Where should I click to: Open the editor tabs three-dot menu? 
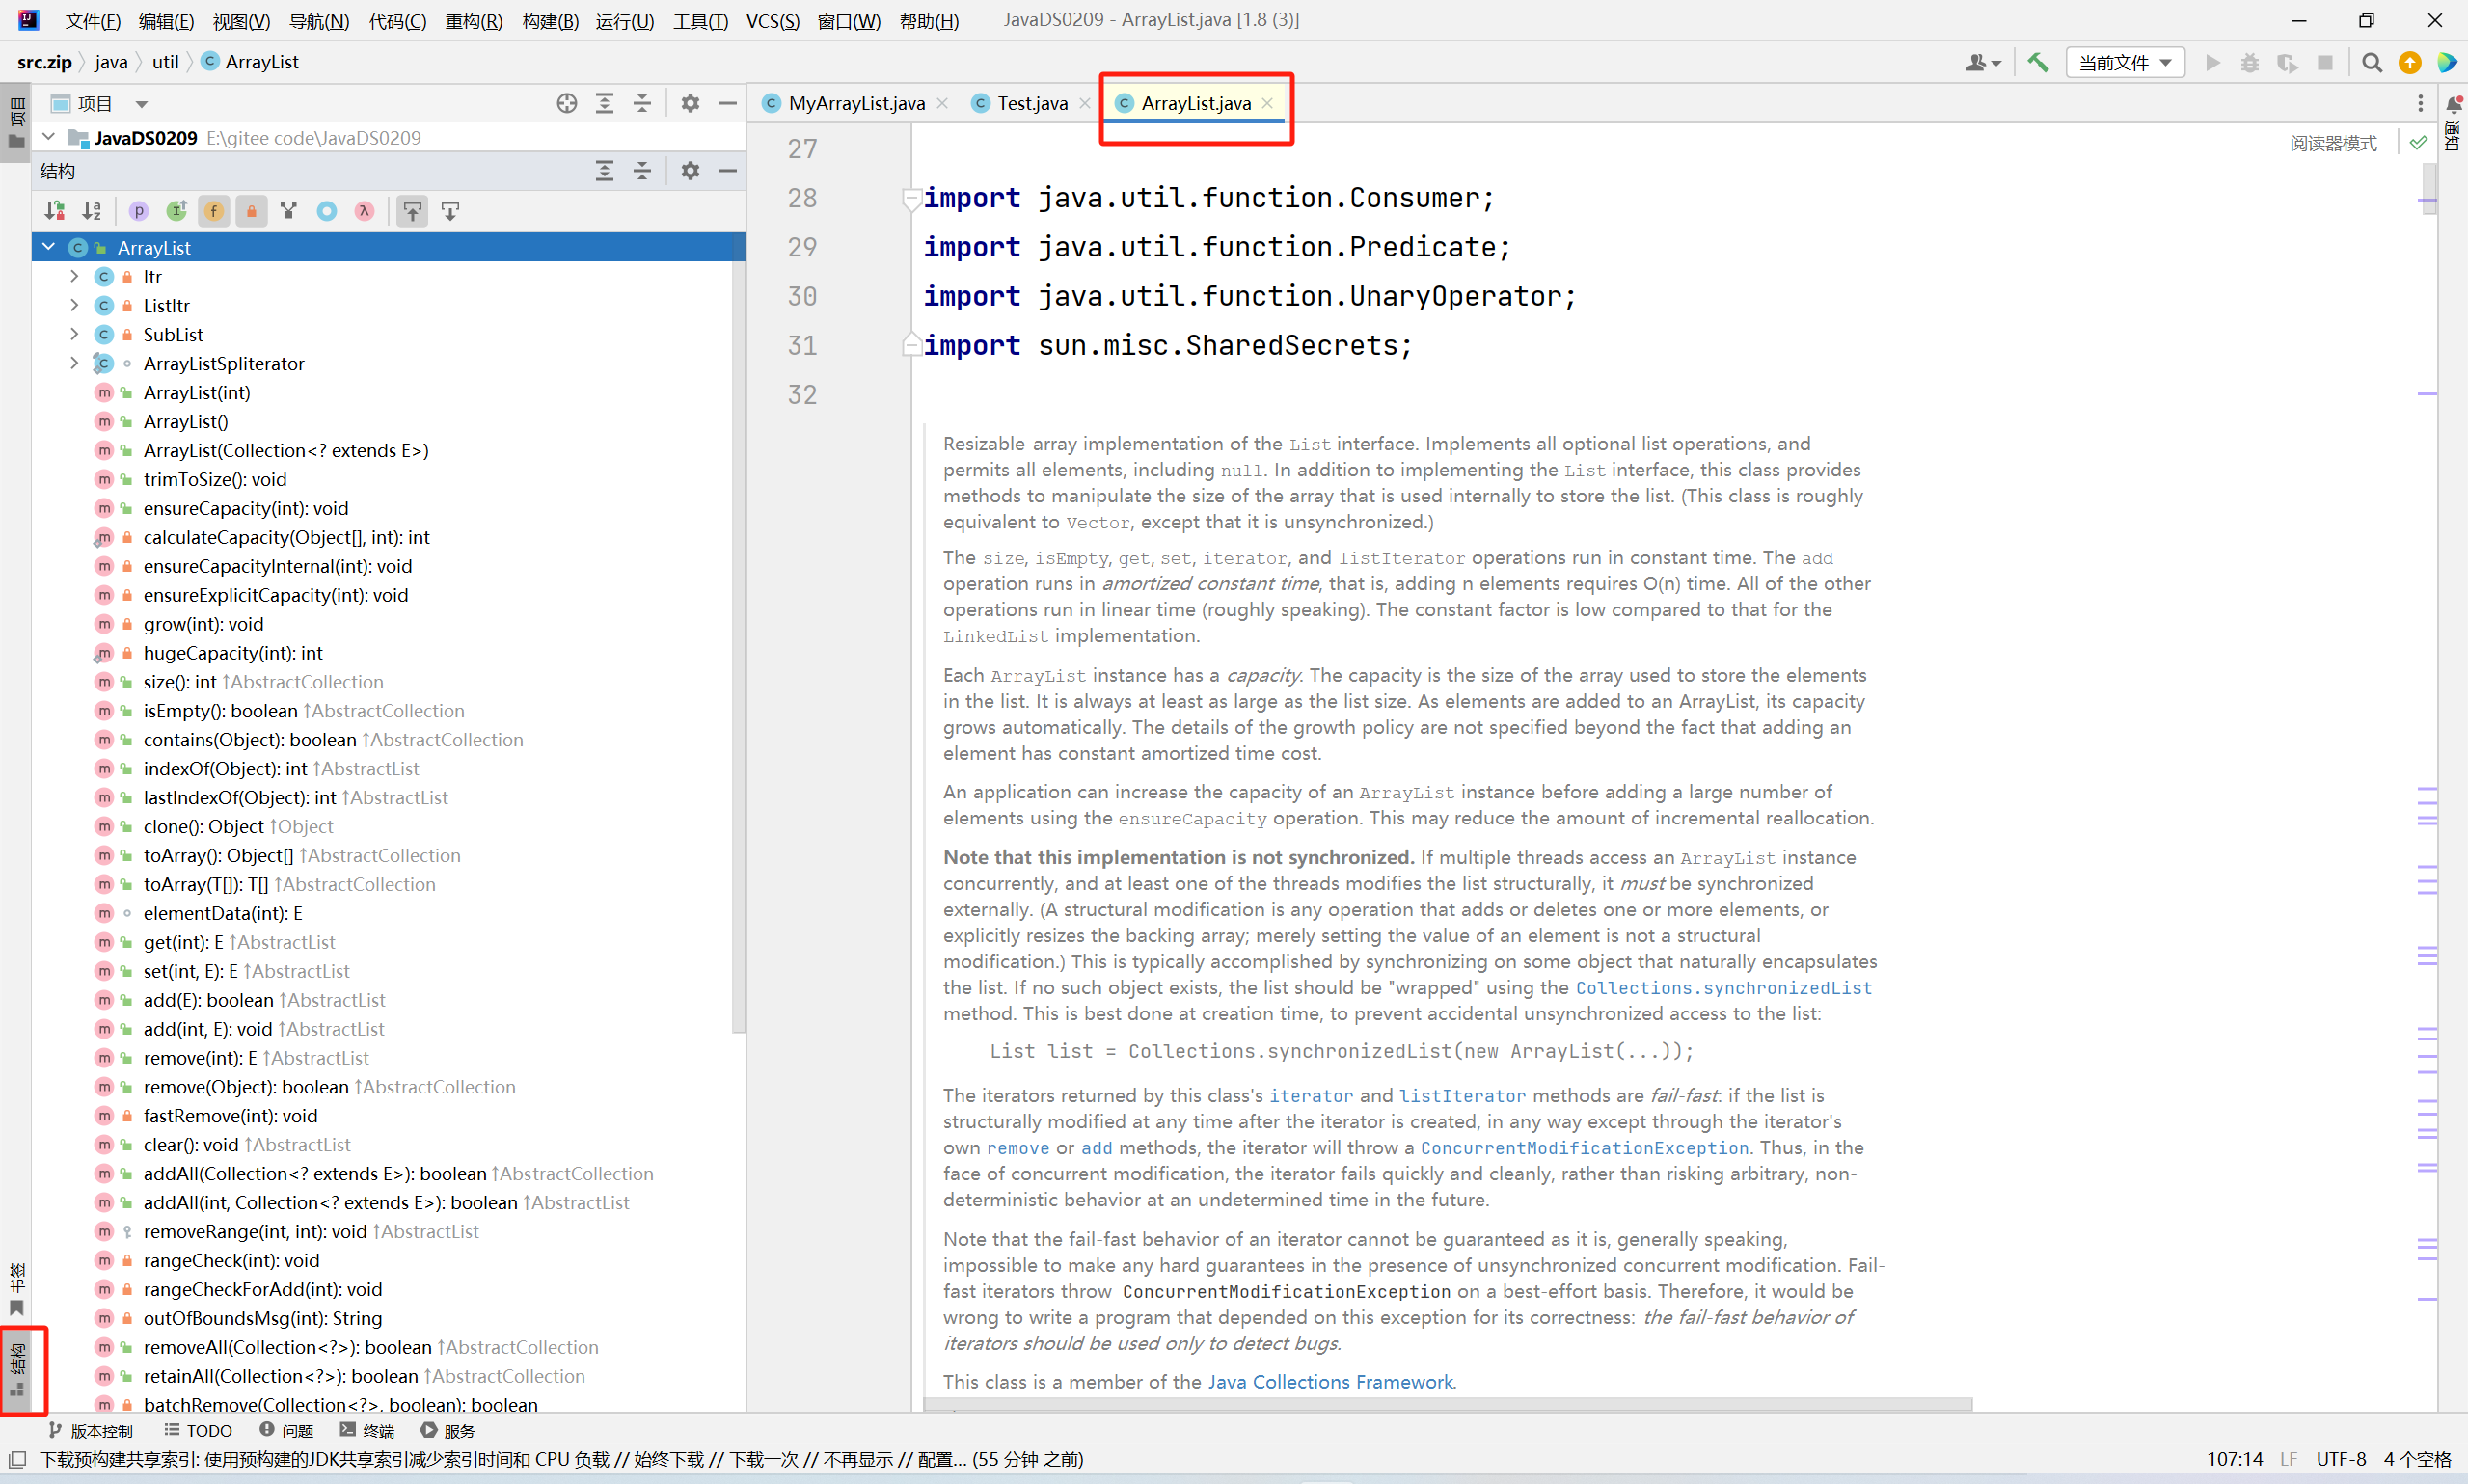tap(2420, 103)
